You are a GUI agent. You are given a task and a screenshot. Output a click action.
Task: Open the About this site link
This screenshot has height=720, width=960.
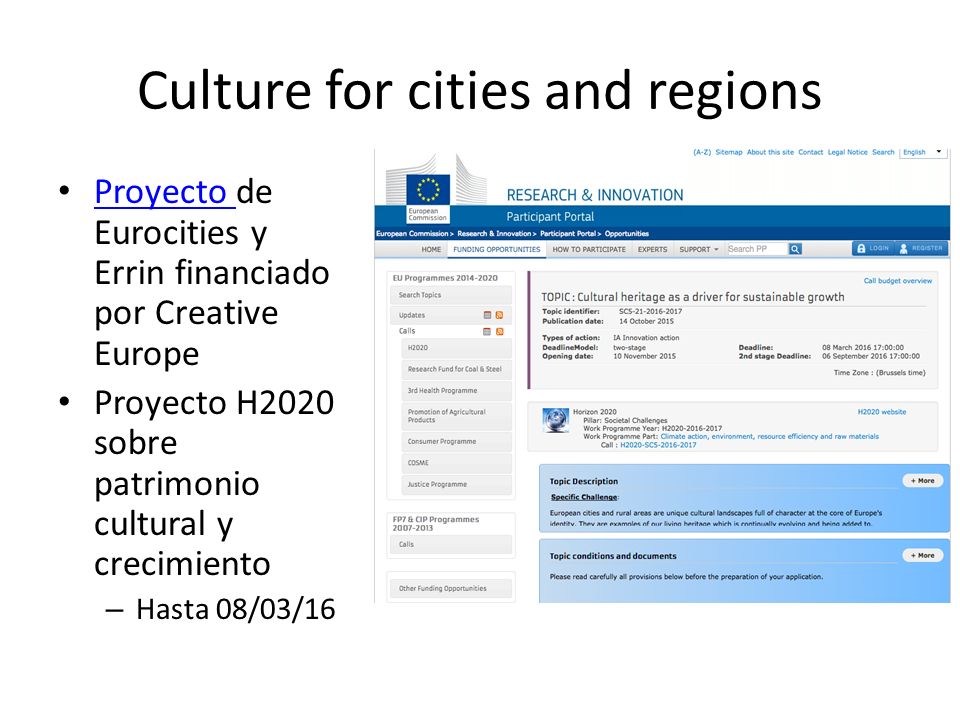click(770, 152)
